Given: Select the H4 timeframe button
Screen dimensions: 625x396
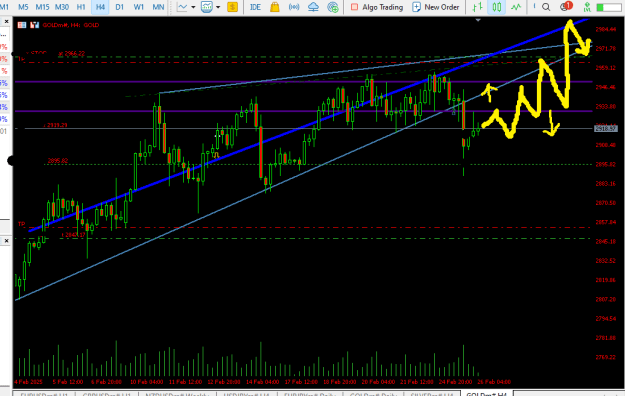Looking at the screenshot, I should tap(100, 7).
